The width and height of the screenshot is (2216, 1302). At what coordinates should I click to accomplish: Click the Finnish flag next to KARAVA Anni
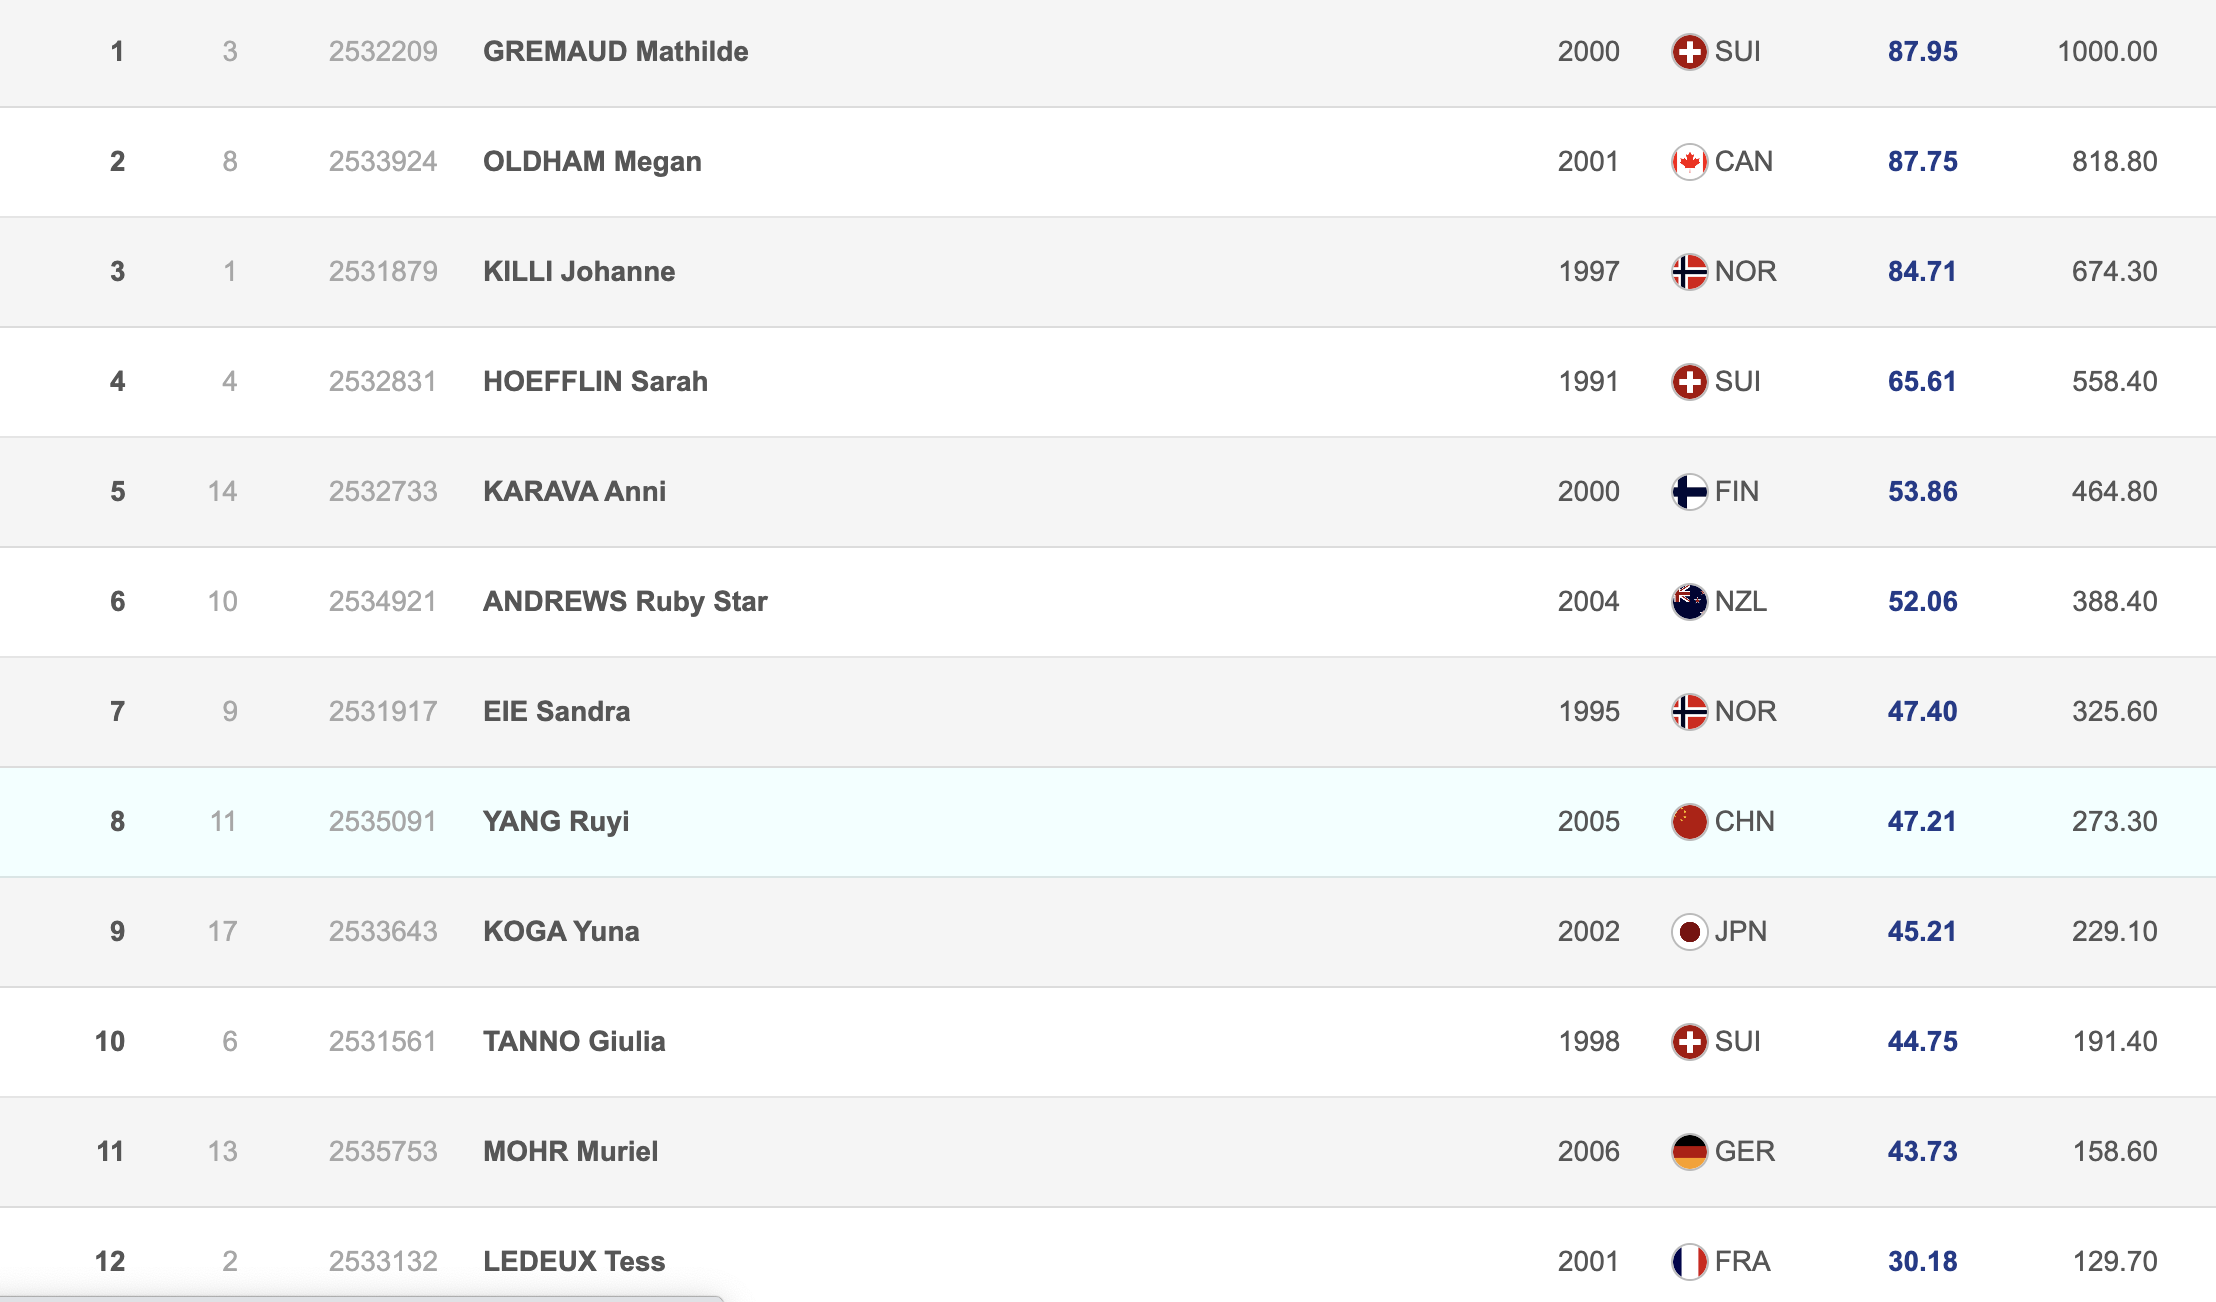[x=1689, y=492]
